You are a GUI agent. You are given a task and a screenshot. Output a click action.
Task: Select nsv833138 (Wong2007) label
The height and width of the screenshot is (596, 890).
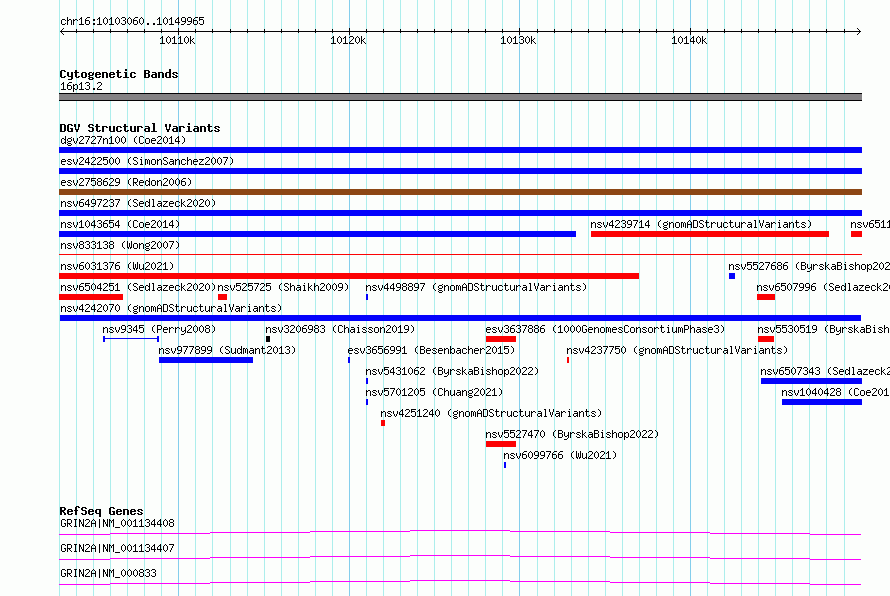click(x=120, y=245)
